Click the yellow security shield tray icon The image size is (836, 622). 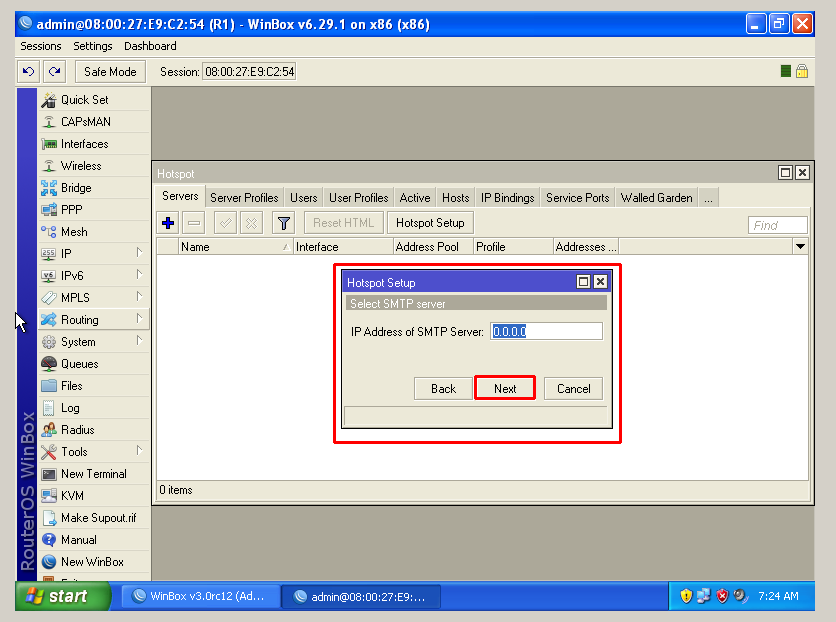click(686, 596)
